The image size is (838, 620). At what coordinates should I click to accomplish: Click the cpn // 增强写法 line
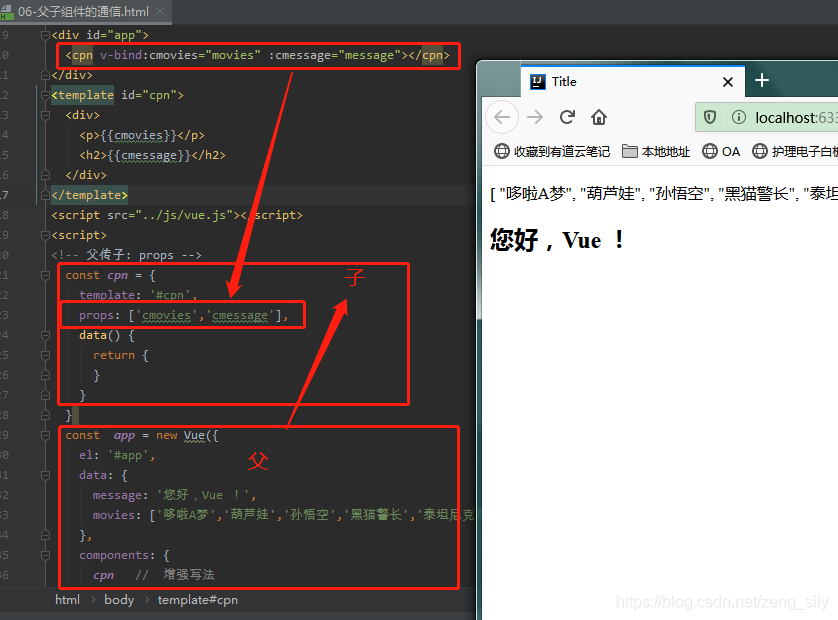pyautogui.click(x=153, y=575)
